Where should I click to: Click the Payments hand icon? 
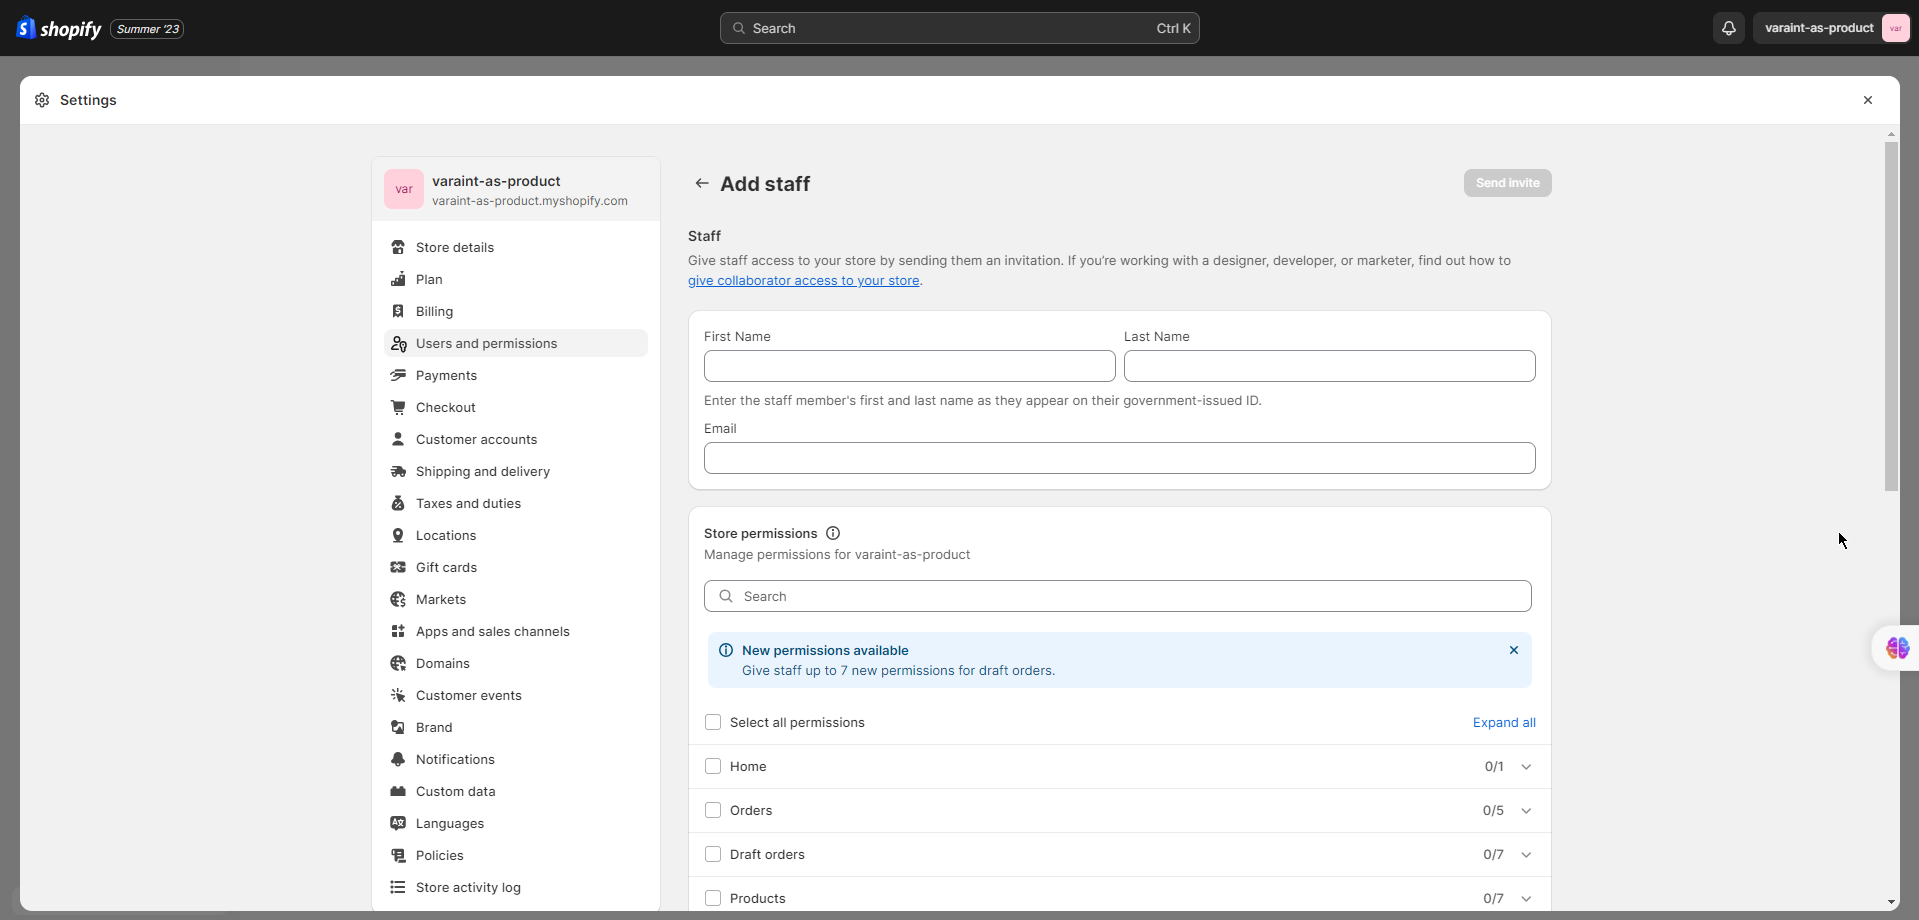[398, 375]
